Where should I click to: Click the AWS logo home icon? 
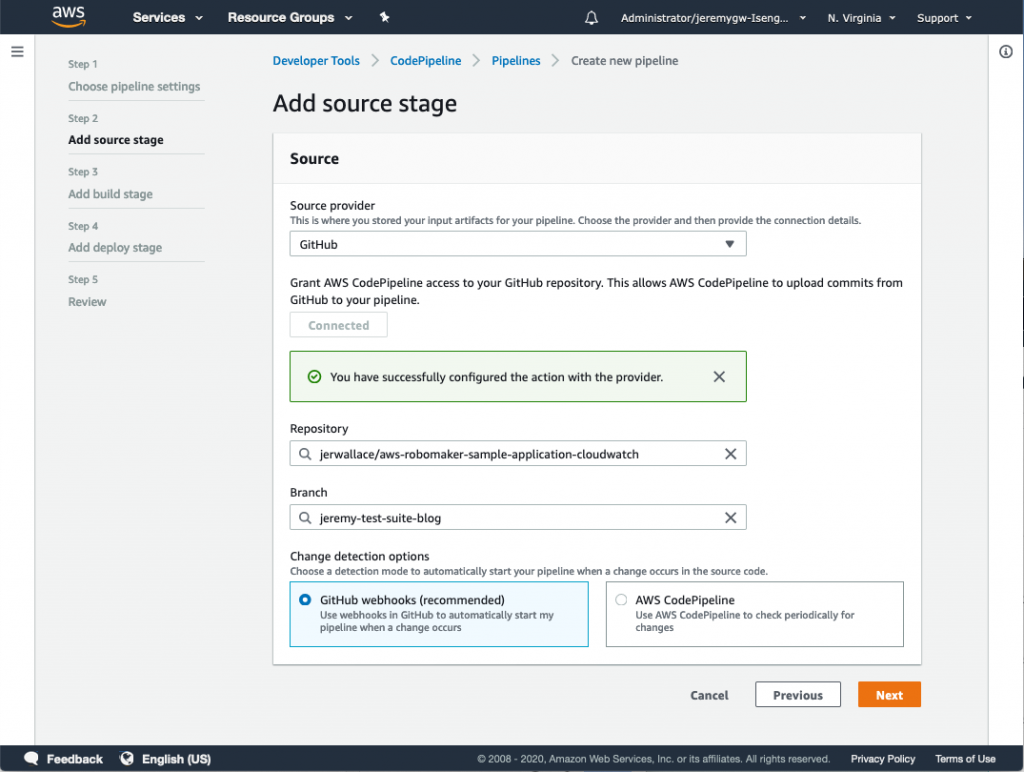pyautogui.click(x=69, y=17)
